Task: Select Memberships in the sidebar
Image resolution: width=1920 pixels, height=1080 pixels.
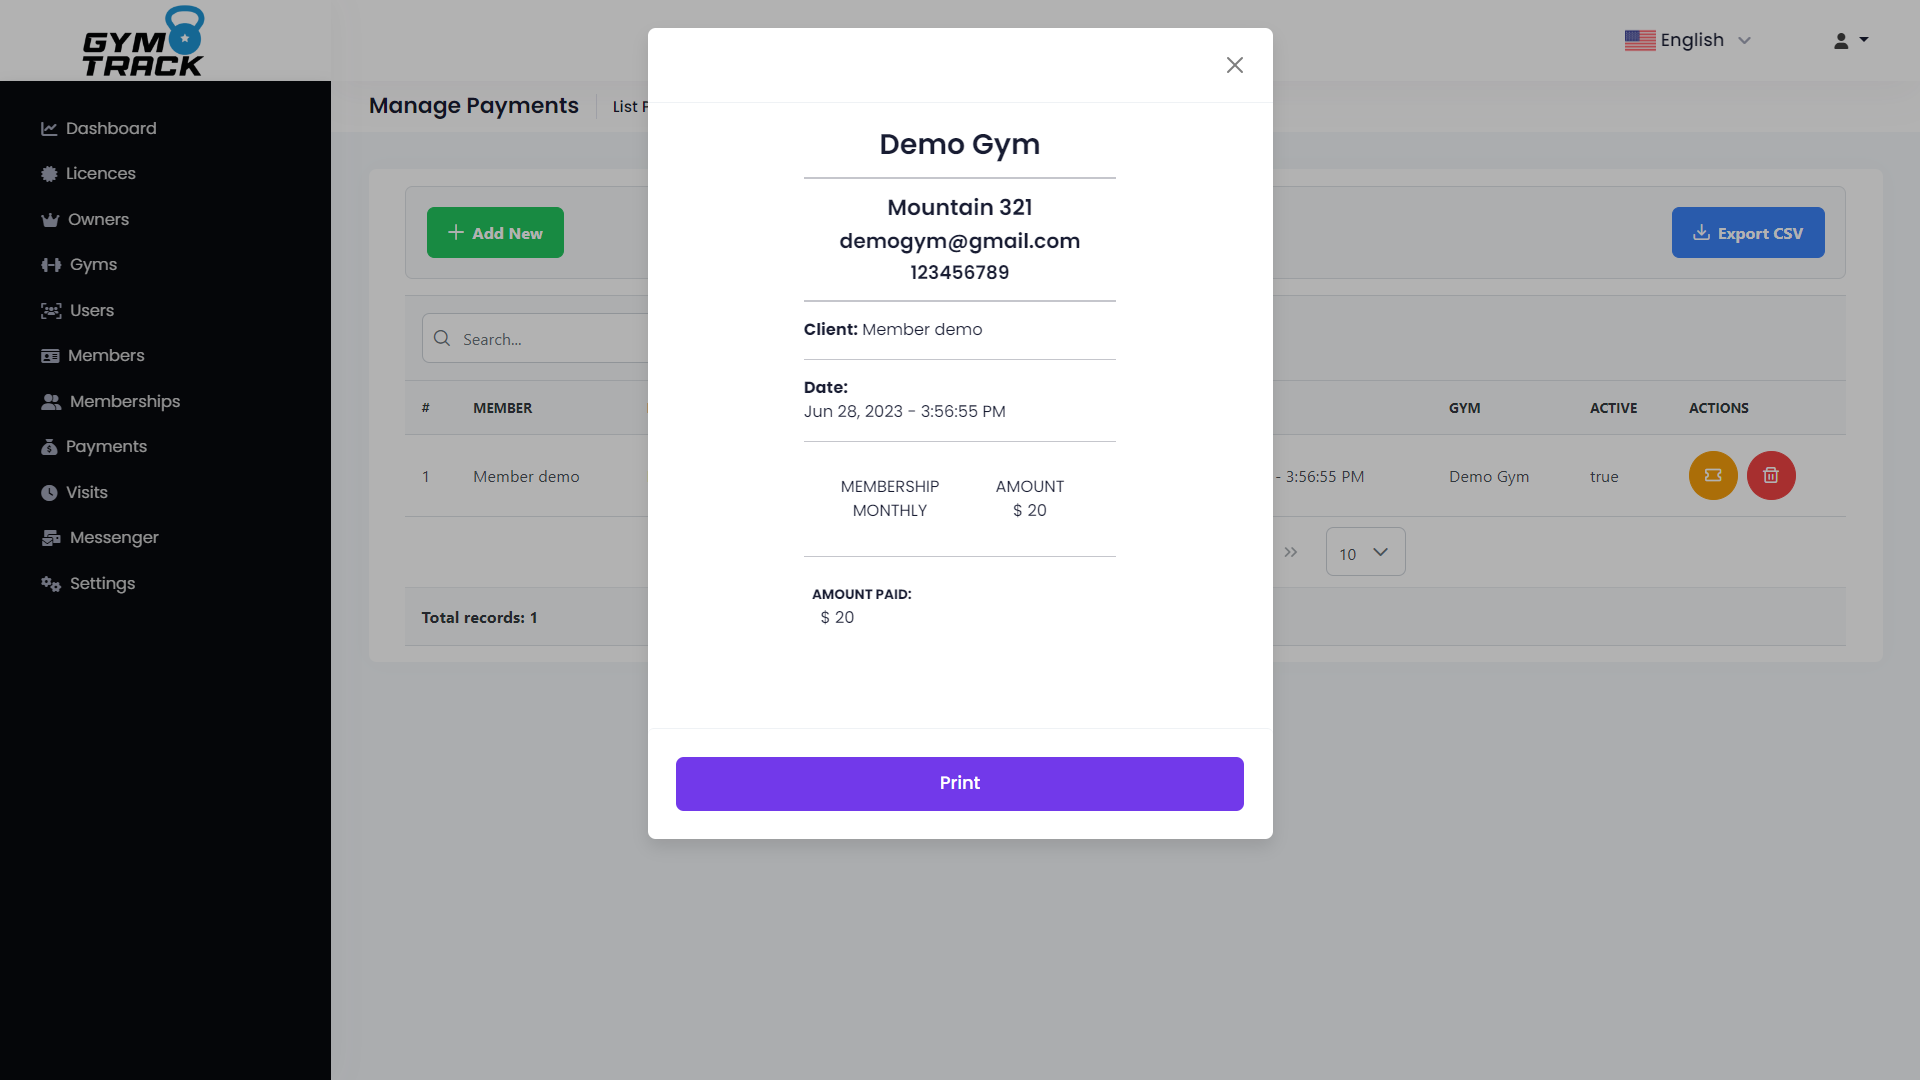Action: (122, 401)
